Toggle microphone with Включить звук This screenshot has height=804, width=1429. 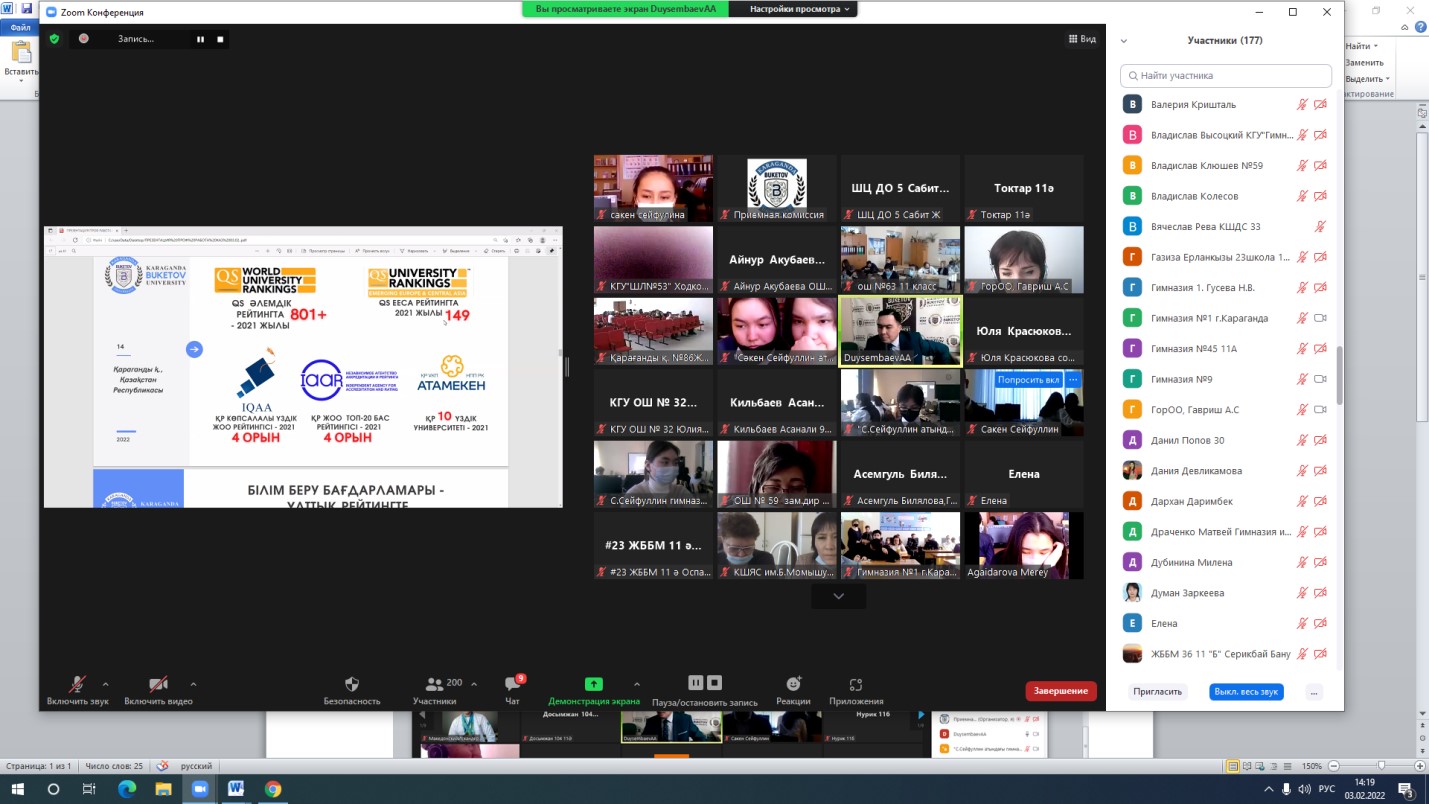click(x=77, y=684)
